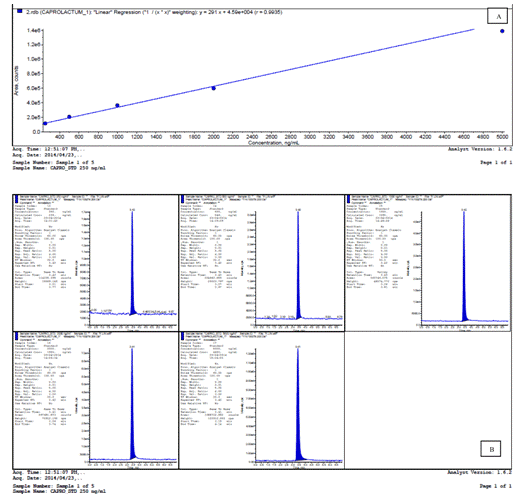Click the blue marker heading the top-middle chromatogram panel
The width and height of the screenshot is (525, 500).
pyautogui.click(x=182, y=199)
